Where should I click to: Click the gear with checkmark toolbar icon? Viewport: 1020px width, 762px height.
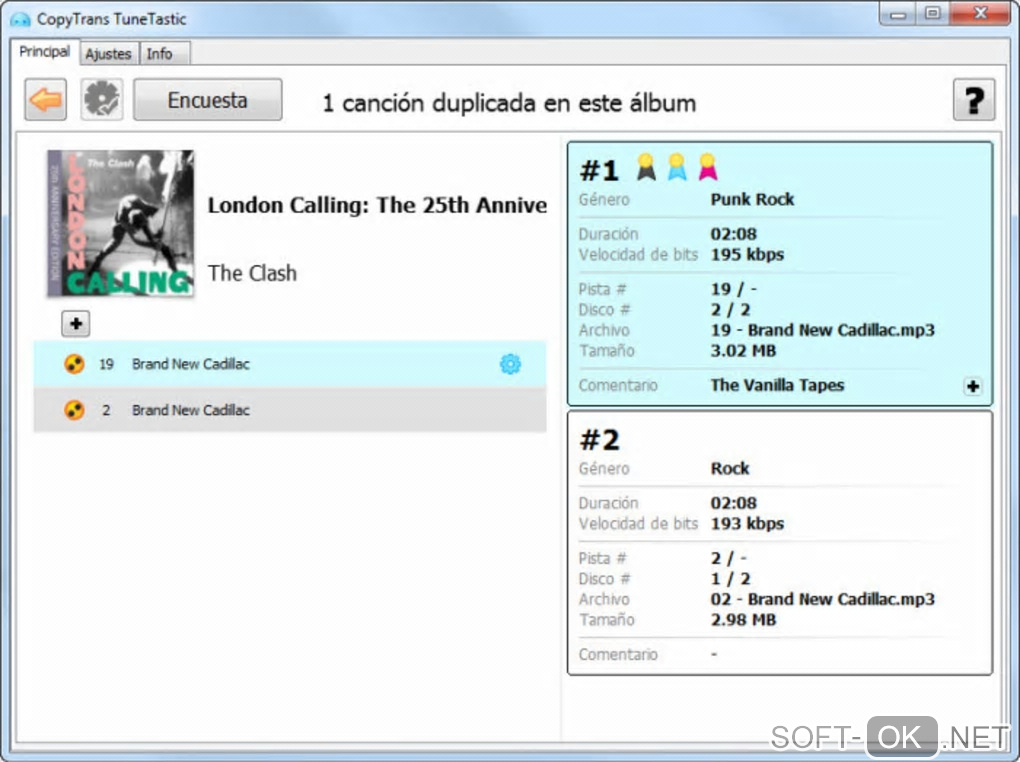pyautogui.click(x=102, y=100)
